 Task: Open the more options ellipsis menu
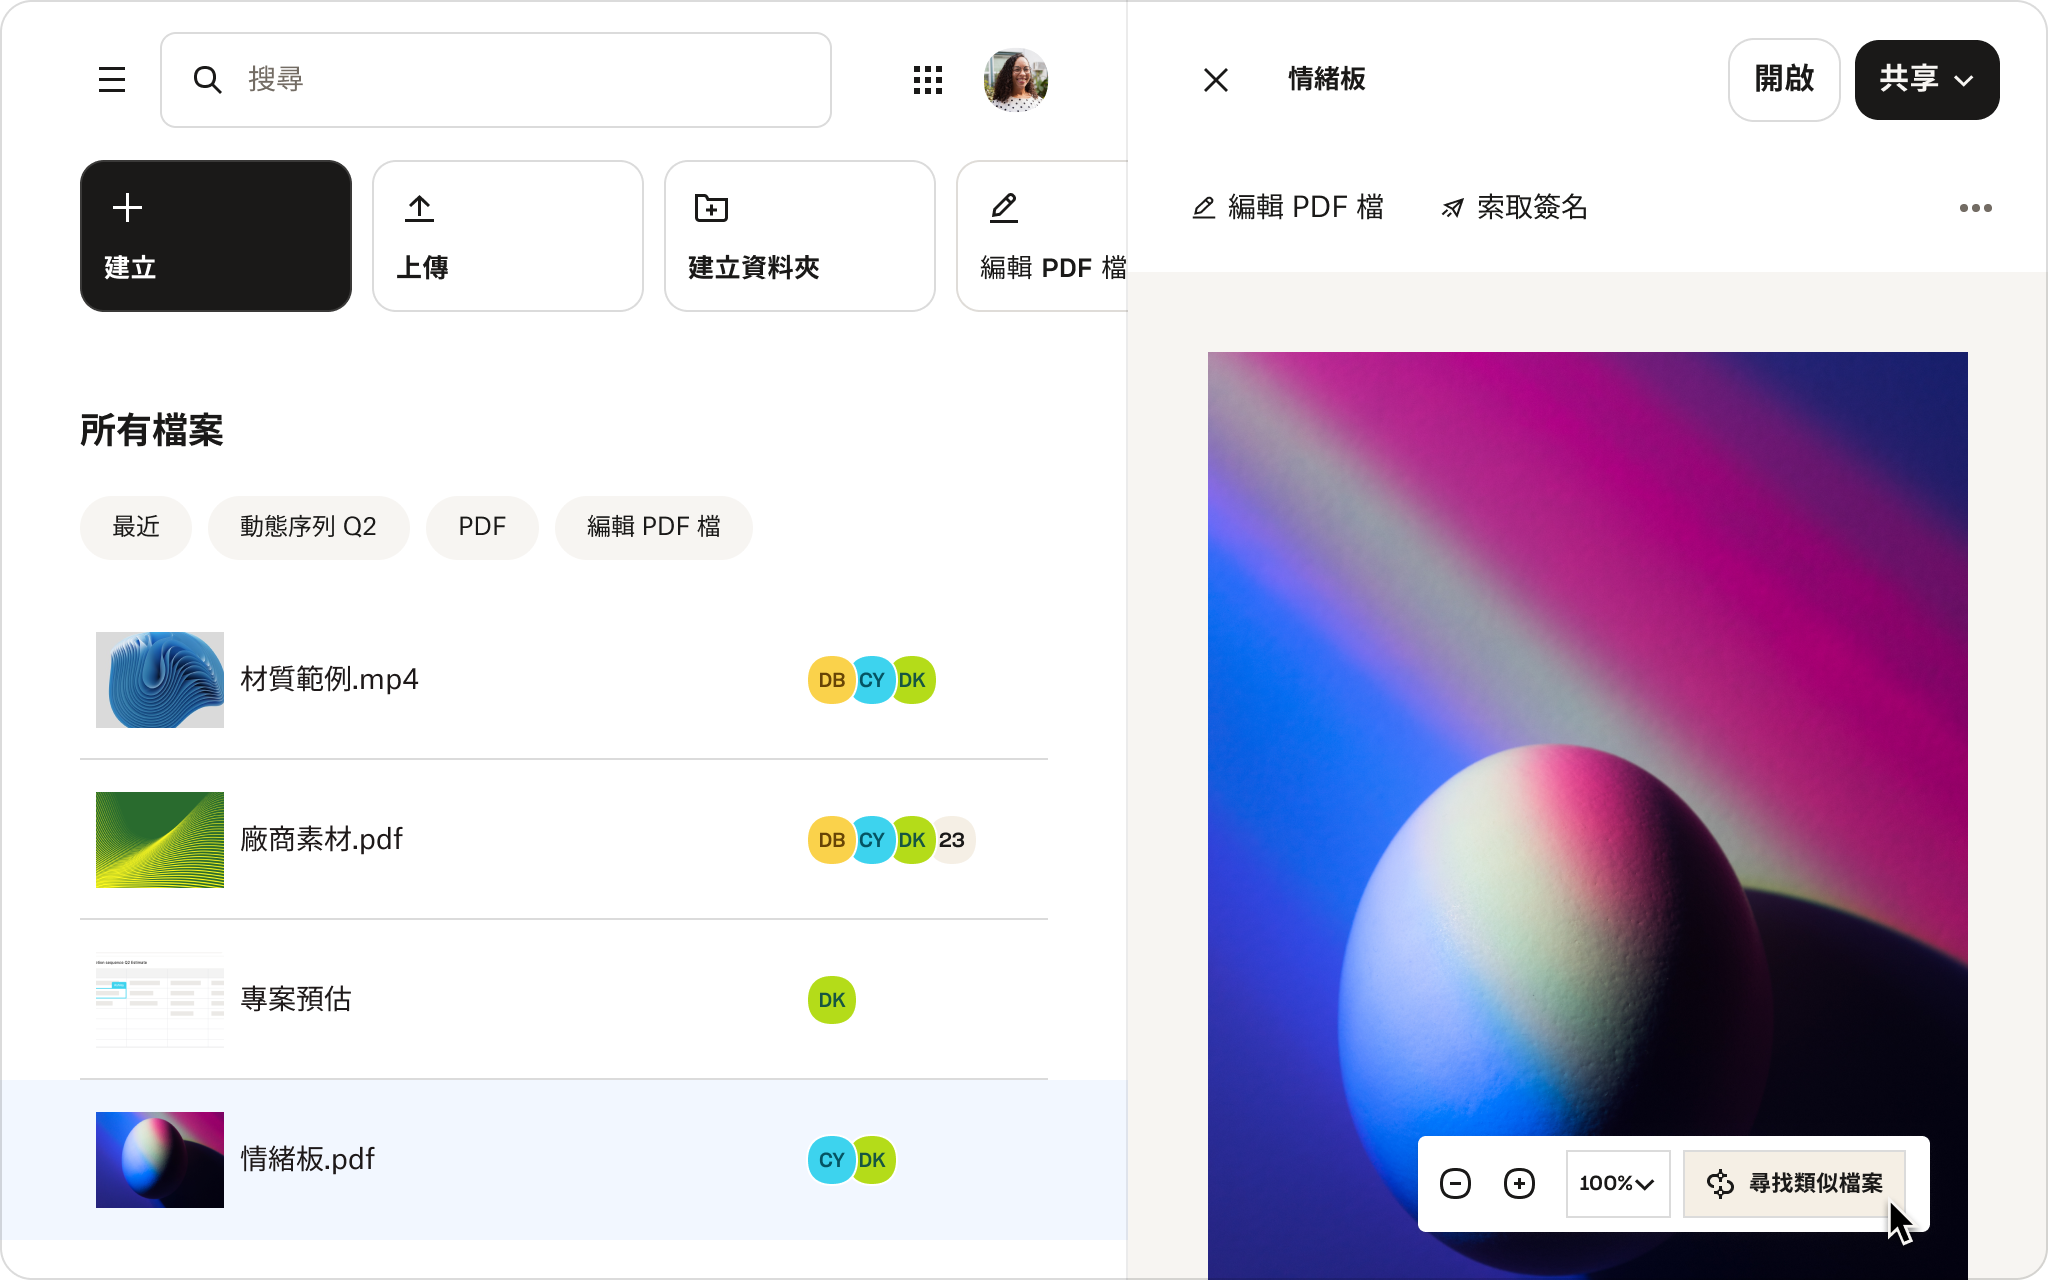coord(1976,208)
